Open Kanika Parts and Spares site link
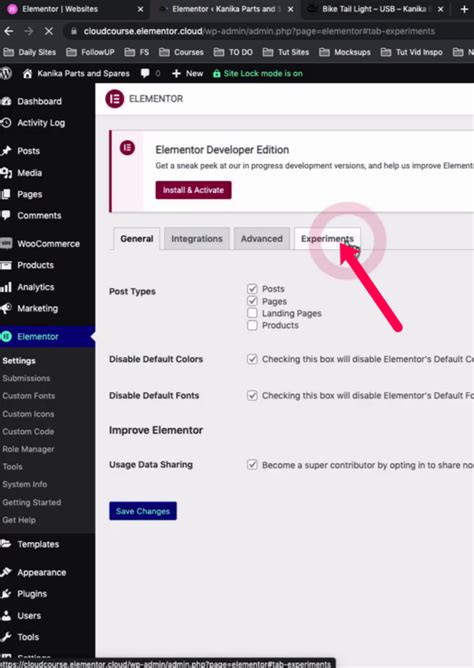The image size is (474, 668). pos(83,73)
